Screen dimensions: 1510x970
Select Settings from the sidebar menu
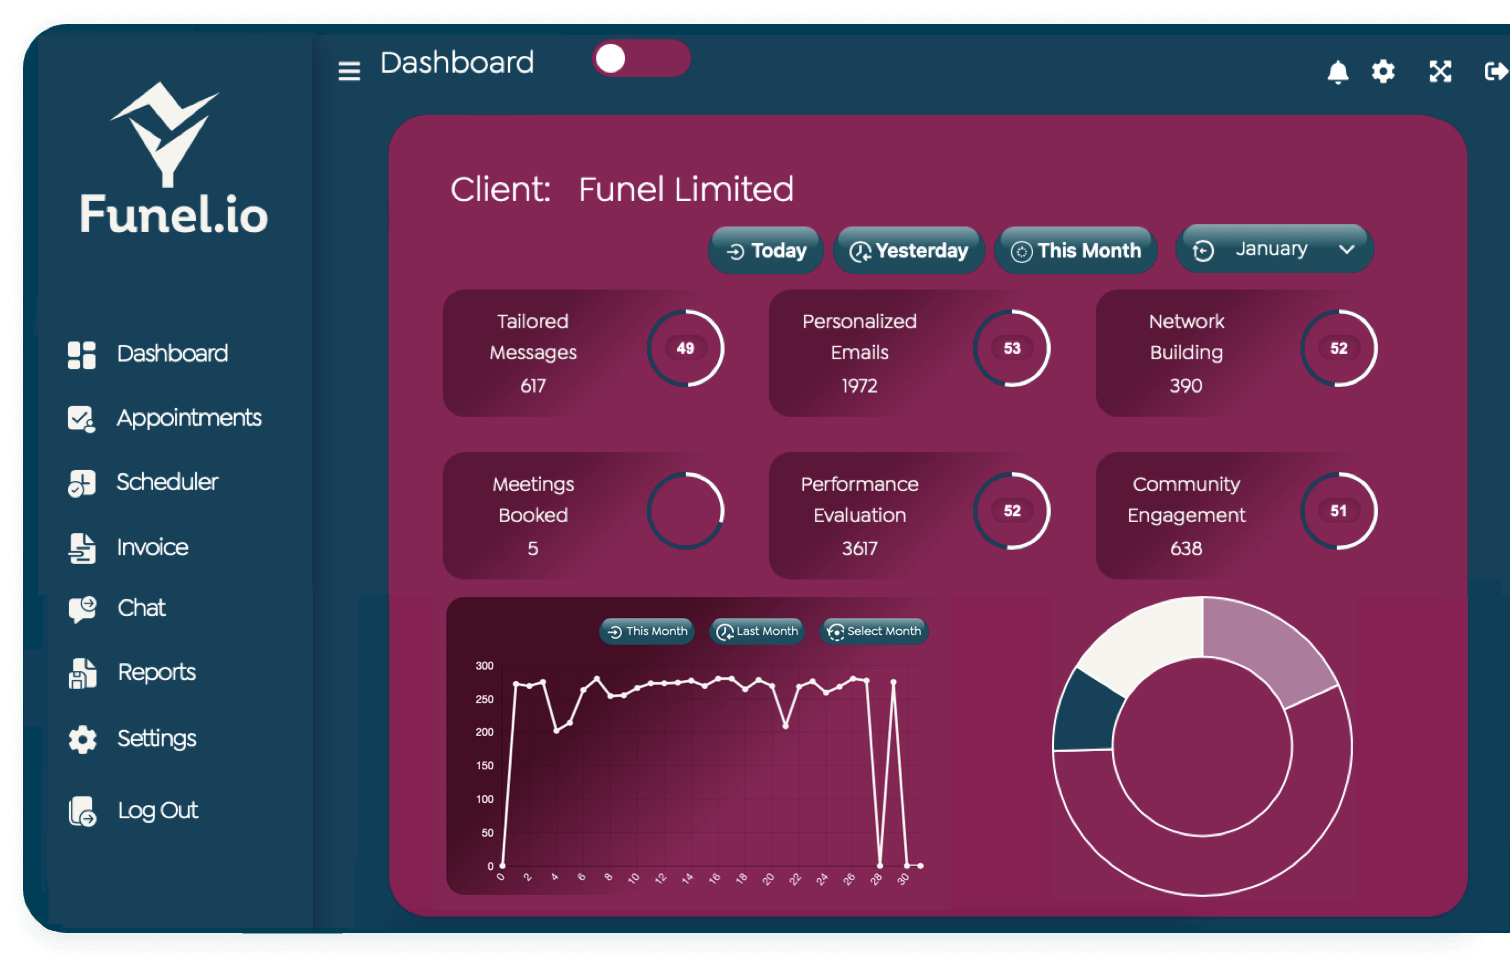pos(81,738)
